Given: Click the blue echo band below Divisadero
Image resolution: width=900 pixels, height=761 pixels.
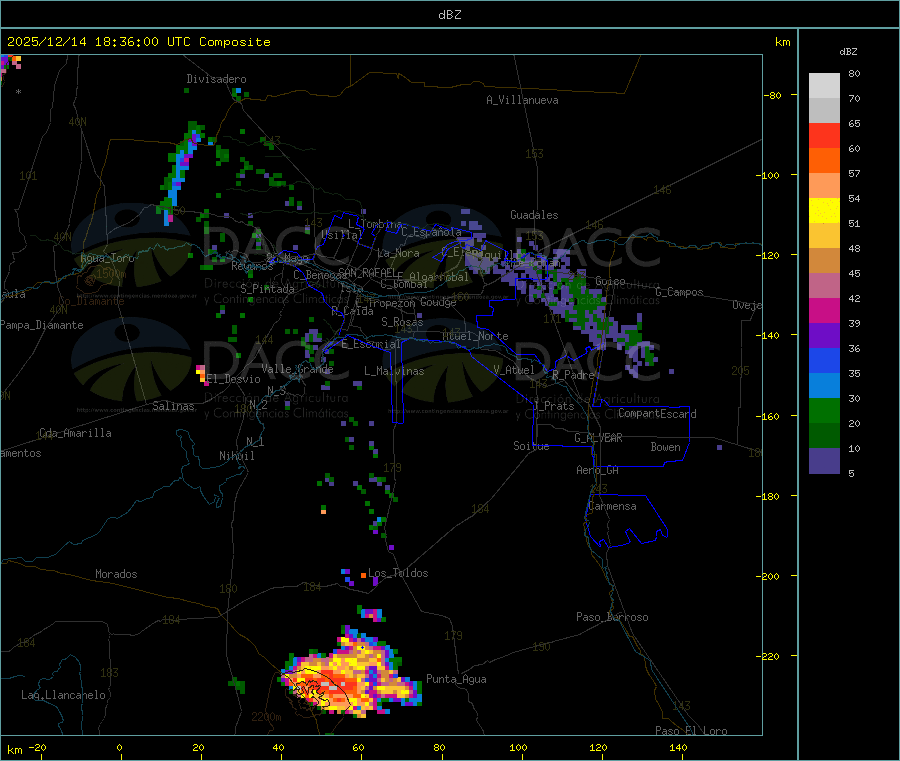Looking at the screenshot, I should point(180,173).
